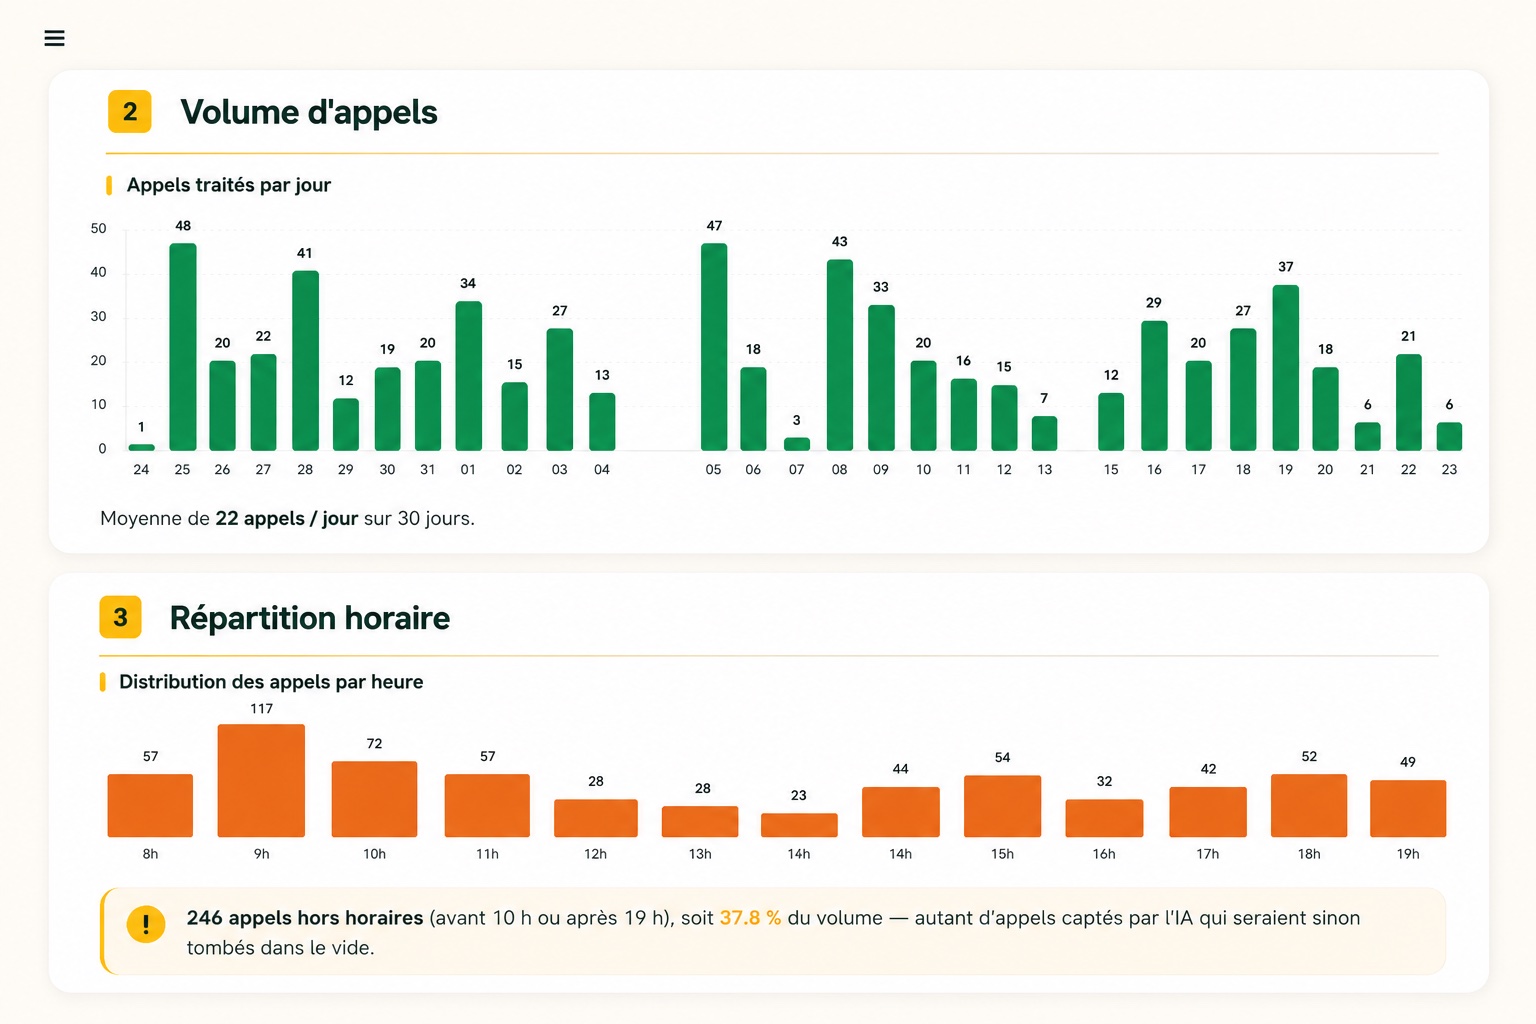Screen dimensions: 1536x1024
Task: Click the y-axis label 50
Action: point(98,229)
